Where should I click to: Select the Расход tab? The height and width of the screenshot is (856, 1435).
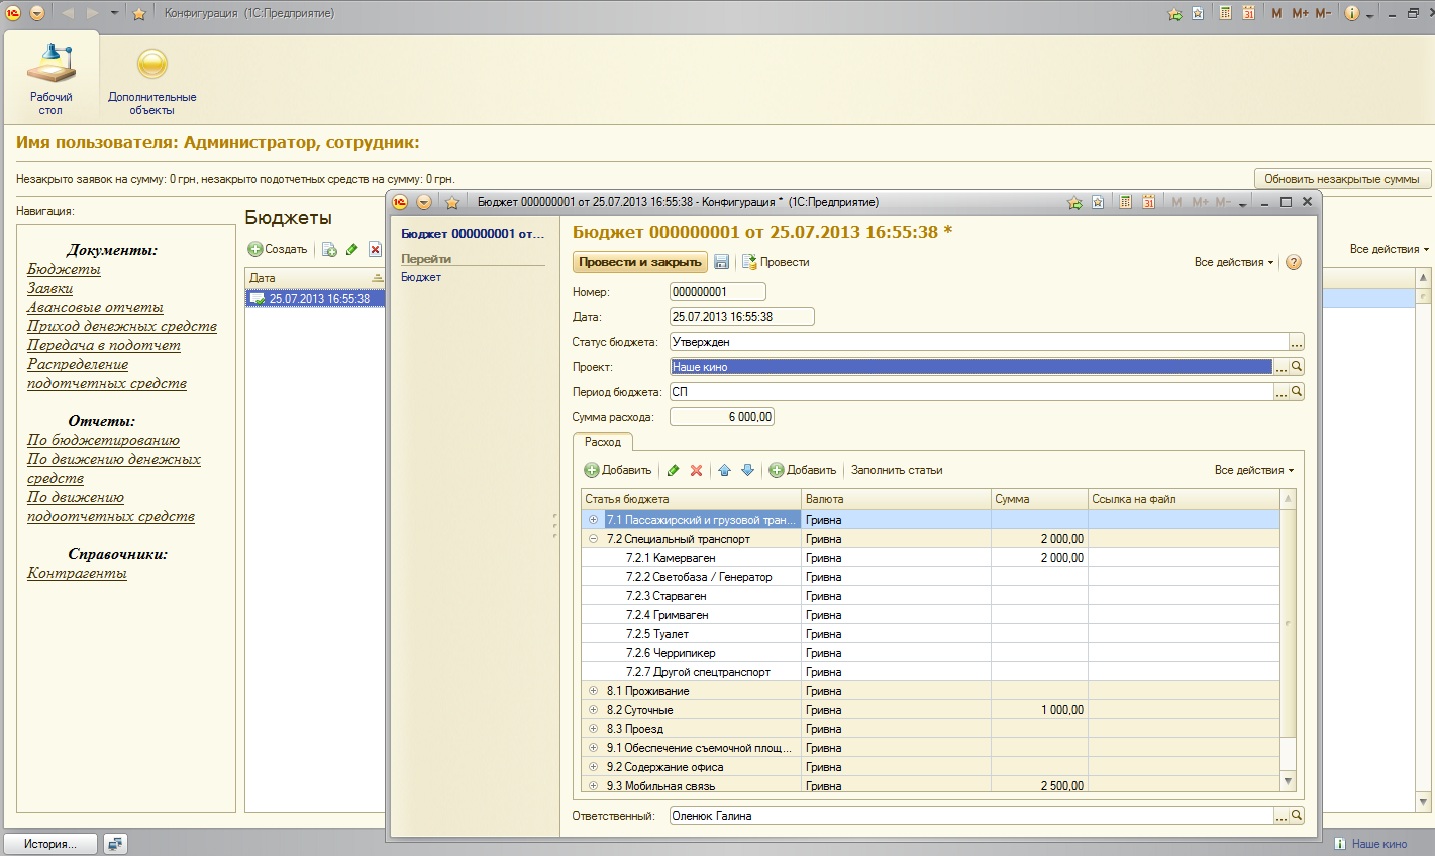coord(602,442)
